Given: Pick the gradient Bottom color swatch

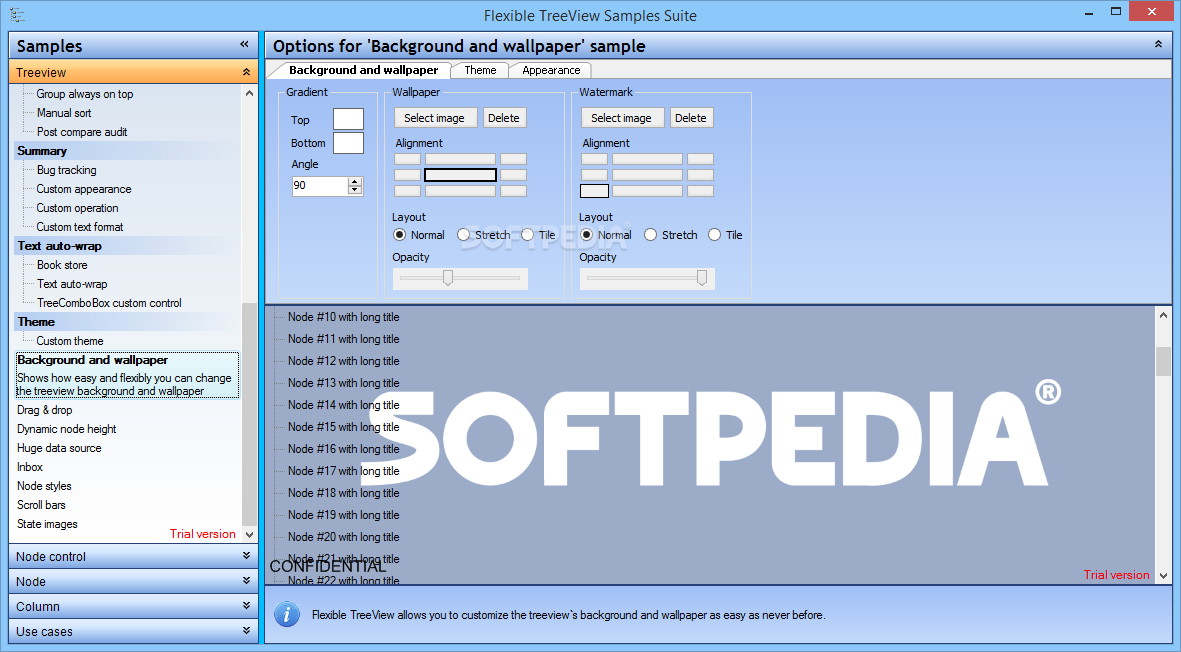Looking at the screenshot, I should point(348,142).
